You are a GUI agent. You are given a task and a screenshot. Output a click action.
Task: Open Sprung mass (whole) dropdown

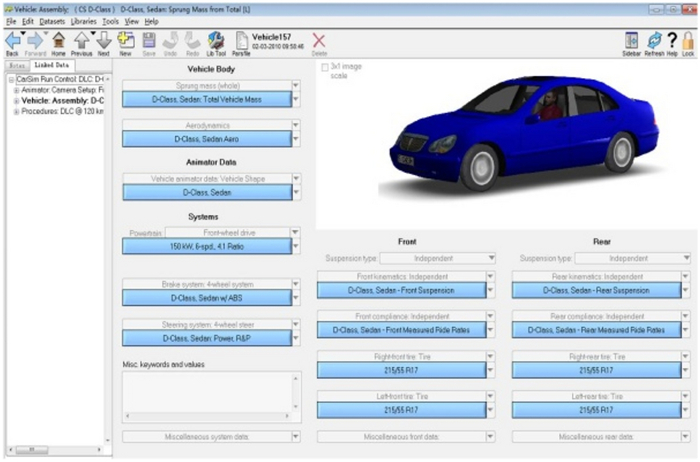(296, 85)
